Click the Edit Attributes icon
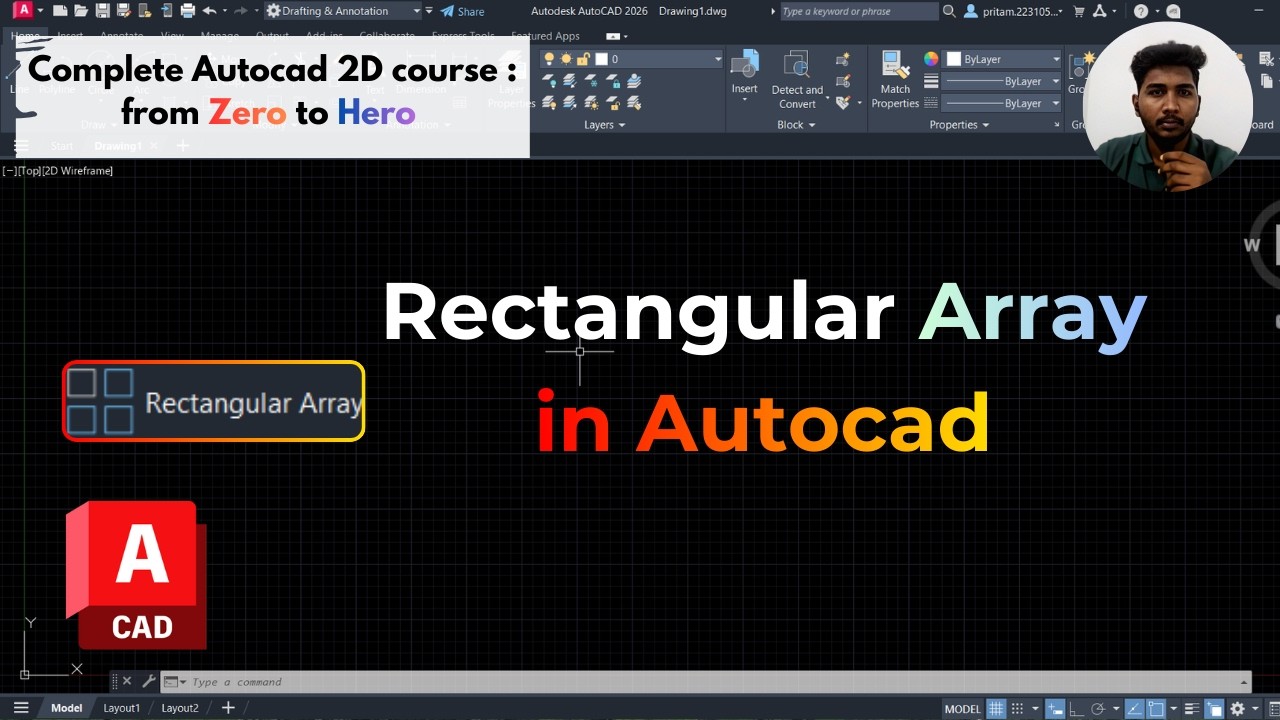Image resolution: width=1280 pixels, height=720 pixels. 843,103
